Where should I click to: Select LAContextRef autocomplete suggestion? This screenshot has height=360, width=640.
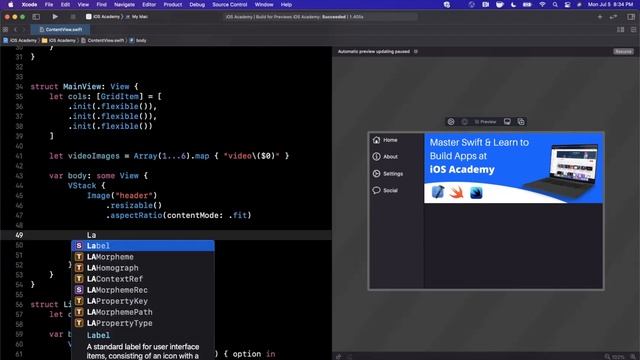(143, 279)
